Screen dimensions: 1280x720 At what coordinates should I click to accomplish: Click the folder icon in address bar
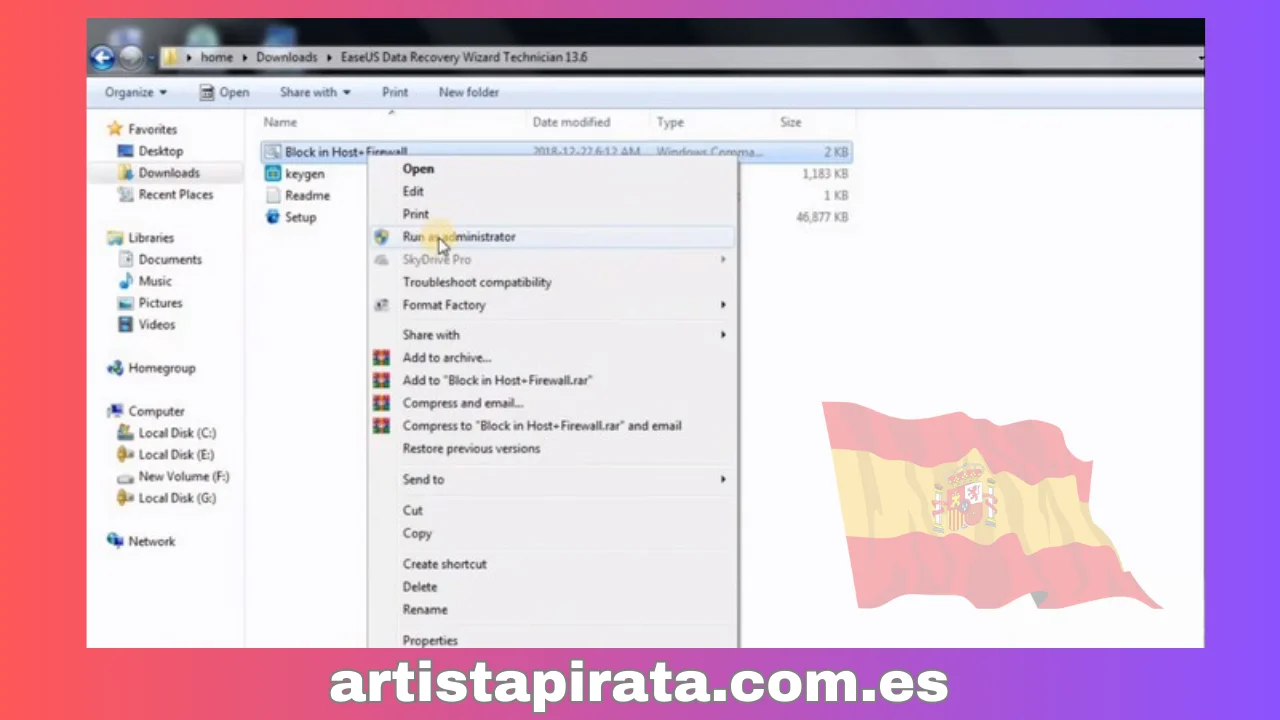(x=170, y=57)
